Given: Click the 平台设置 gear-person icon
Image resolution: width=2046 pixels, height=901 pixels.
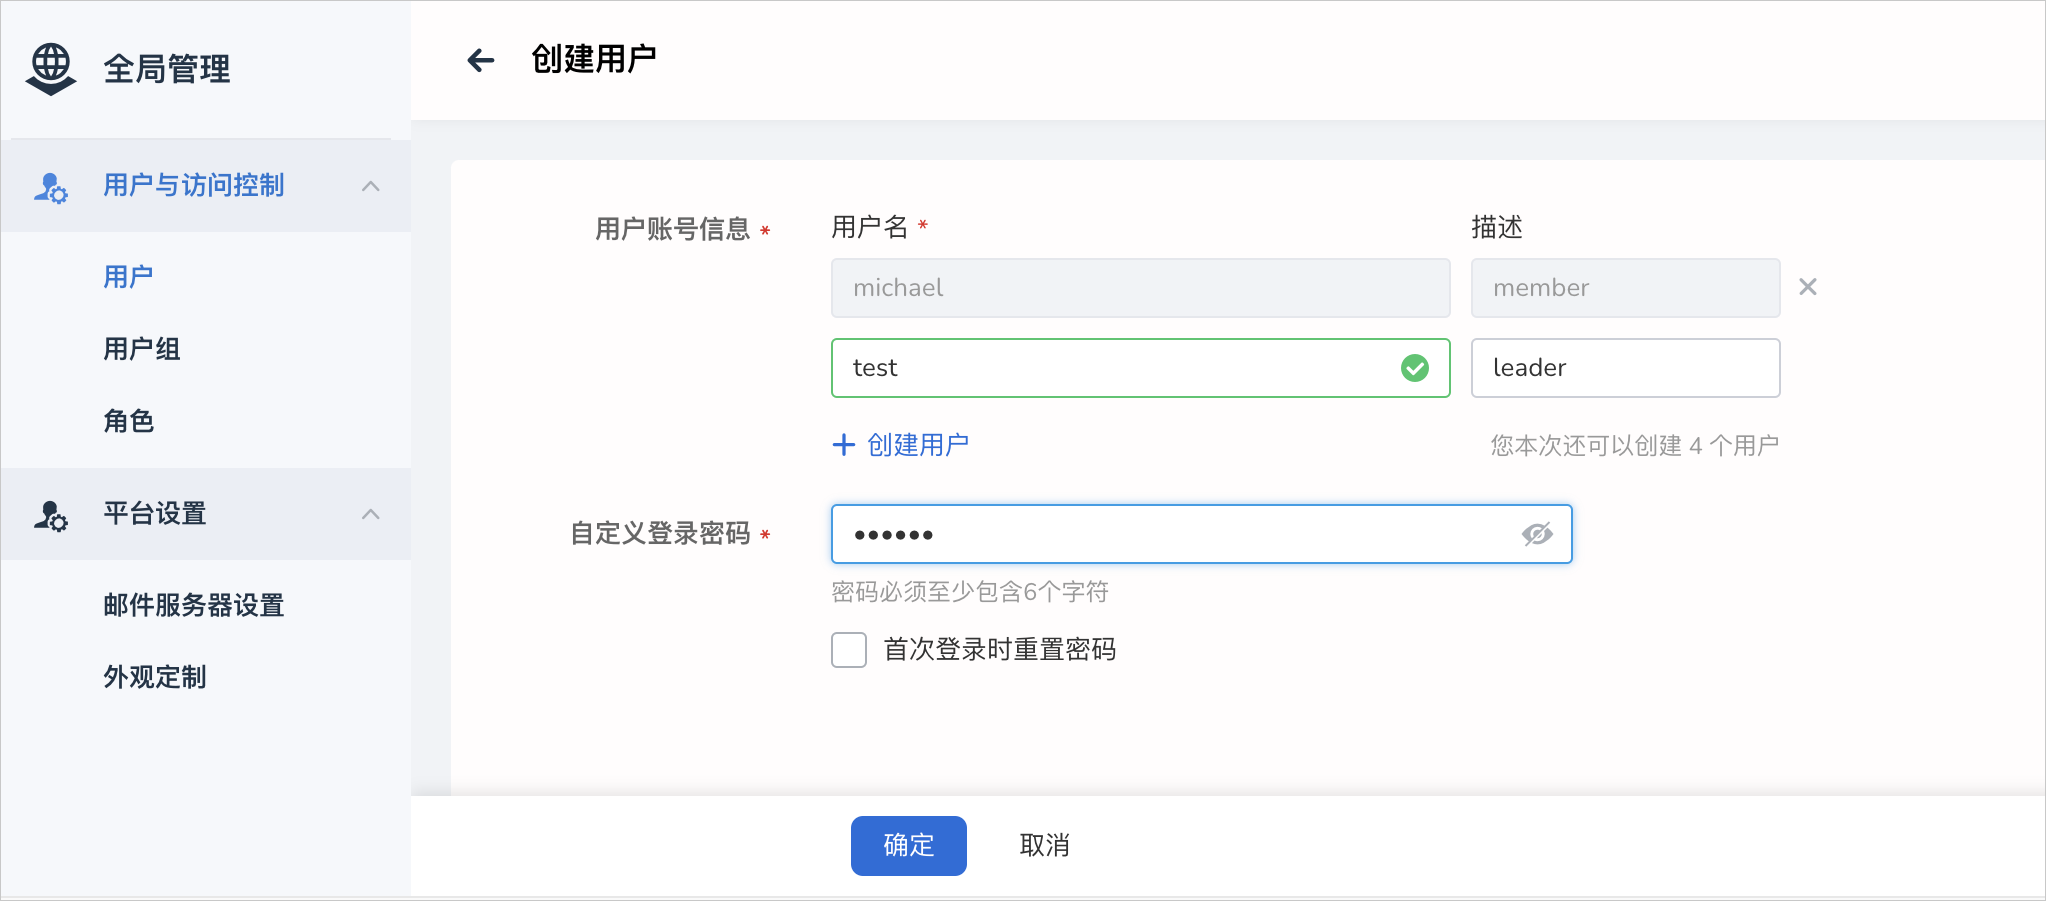Looking at the screenshot, I should pyautogui.click(x=51, y=515).
